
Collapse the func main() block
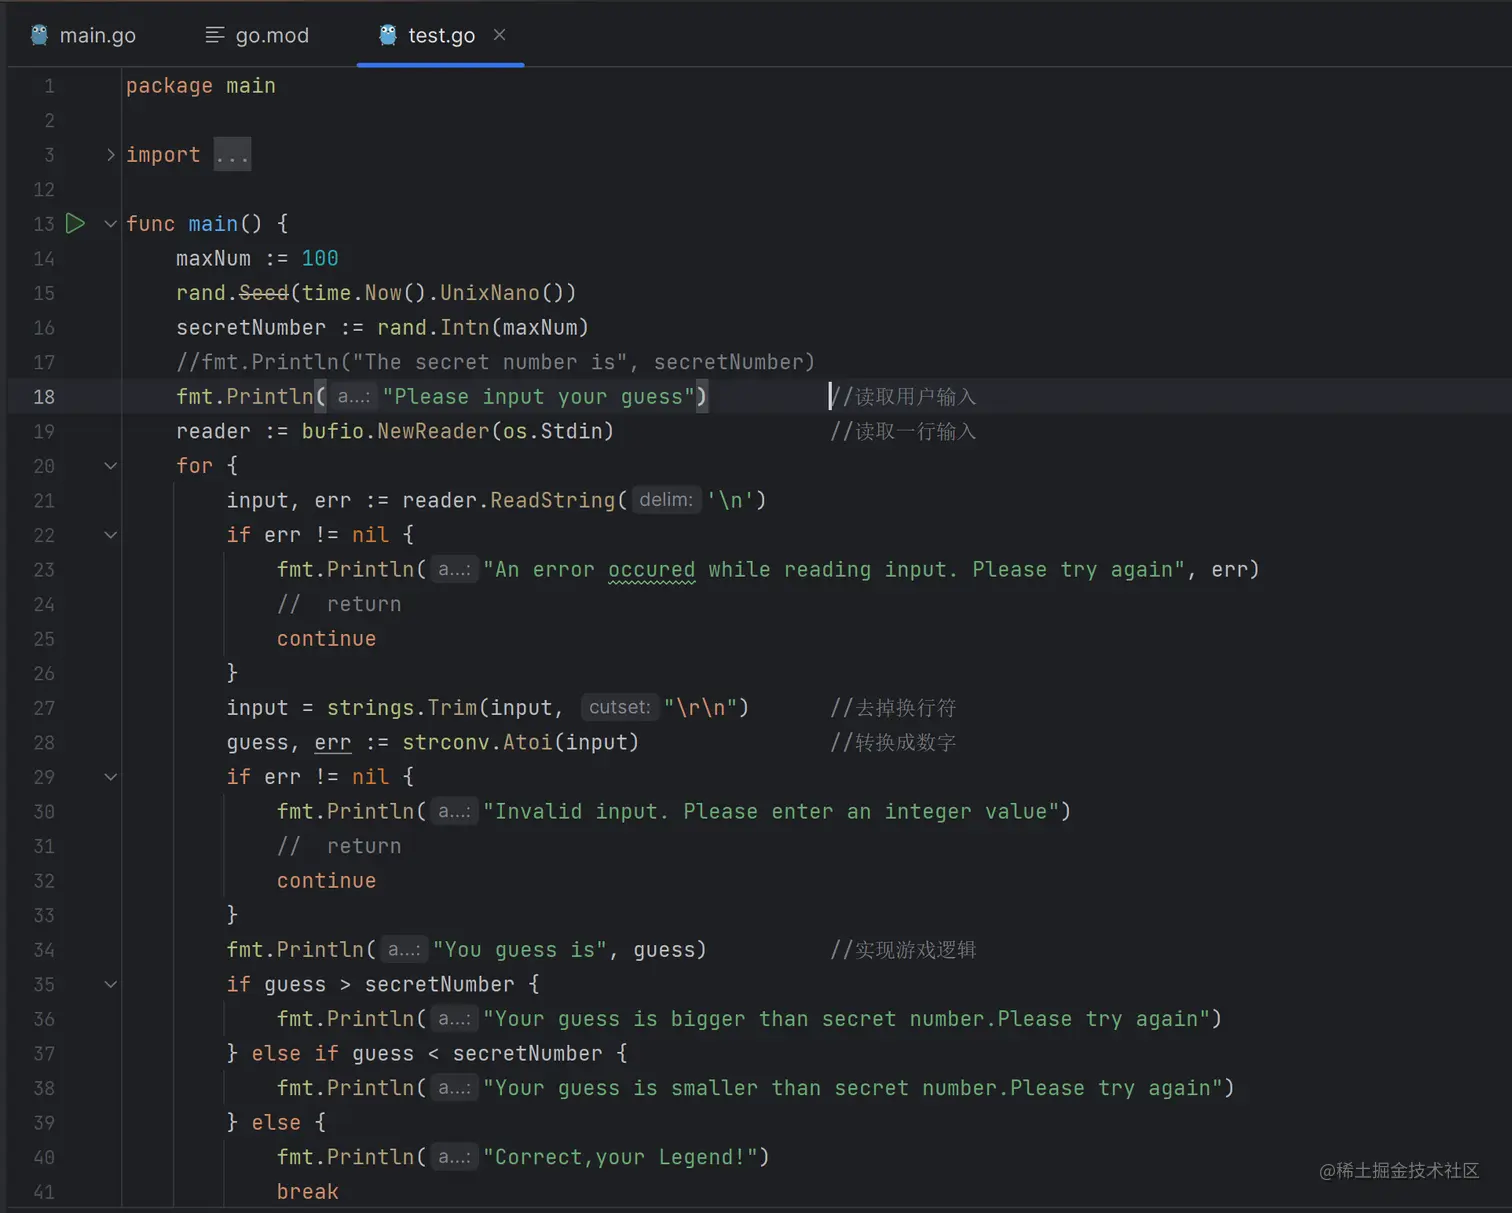pyautogui.click(x=110, y=224)
